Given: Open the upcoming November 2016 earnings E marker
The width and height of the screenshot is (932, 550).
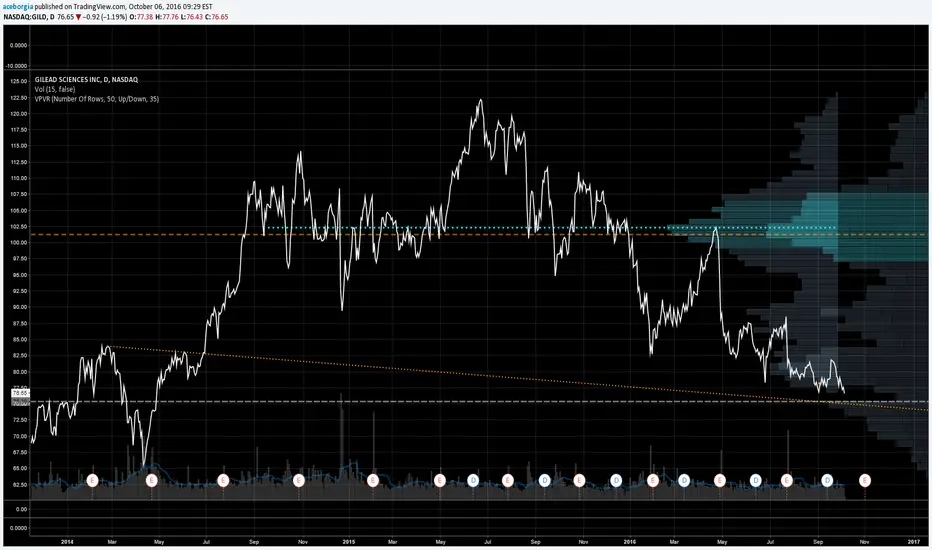Looking at the screenshot, I should (x=865, y=480).
